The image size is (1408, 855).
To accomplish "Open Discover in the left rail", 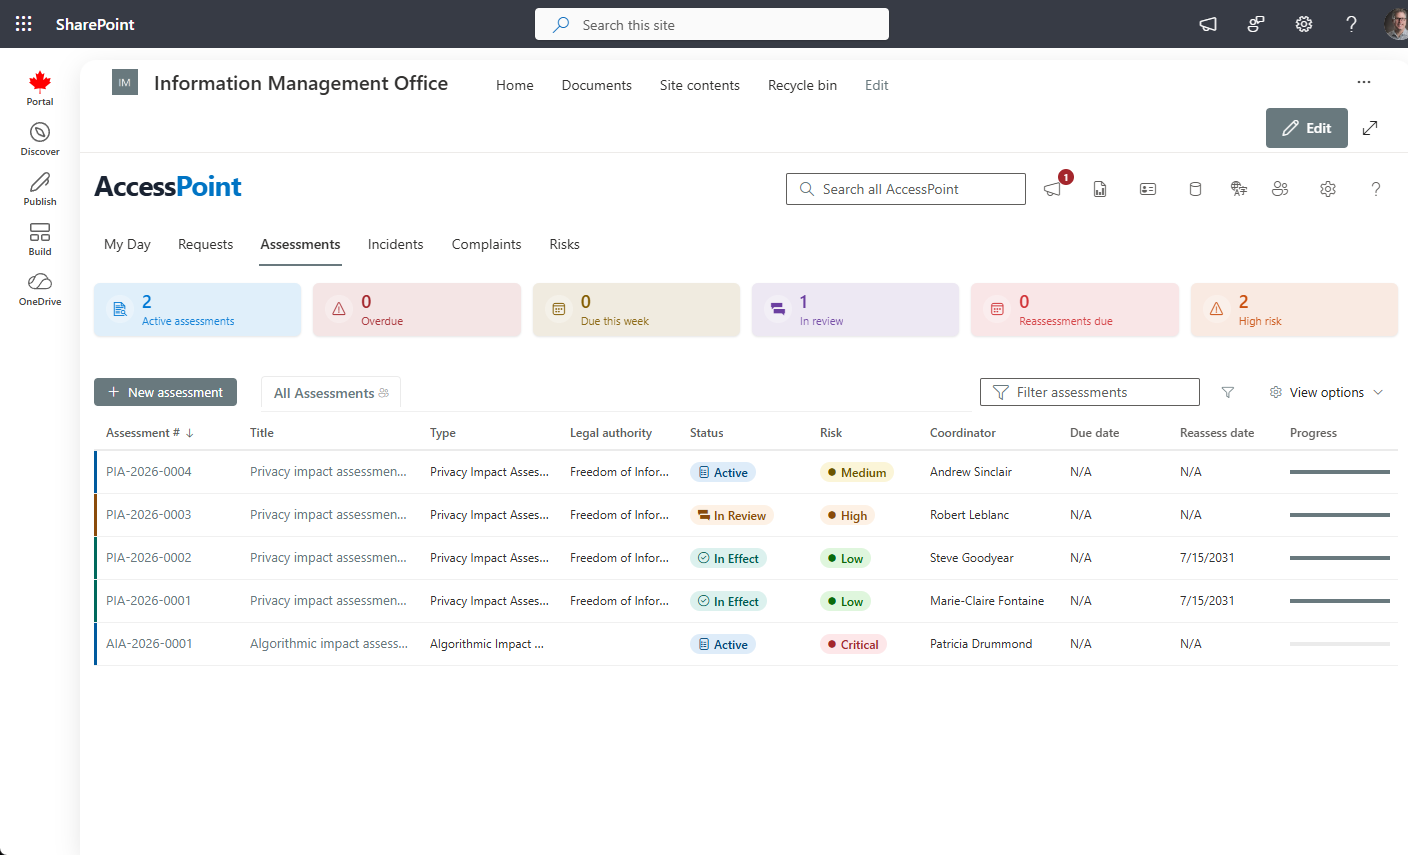I will (40, 139).
